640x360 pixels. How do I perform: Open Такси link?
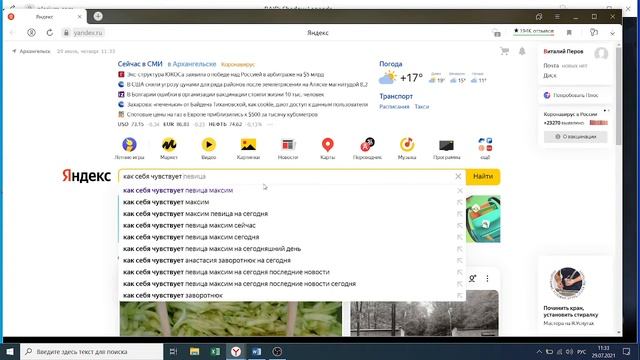[422, 107]
